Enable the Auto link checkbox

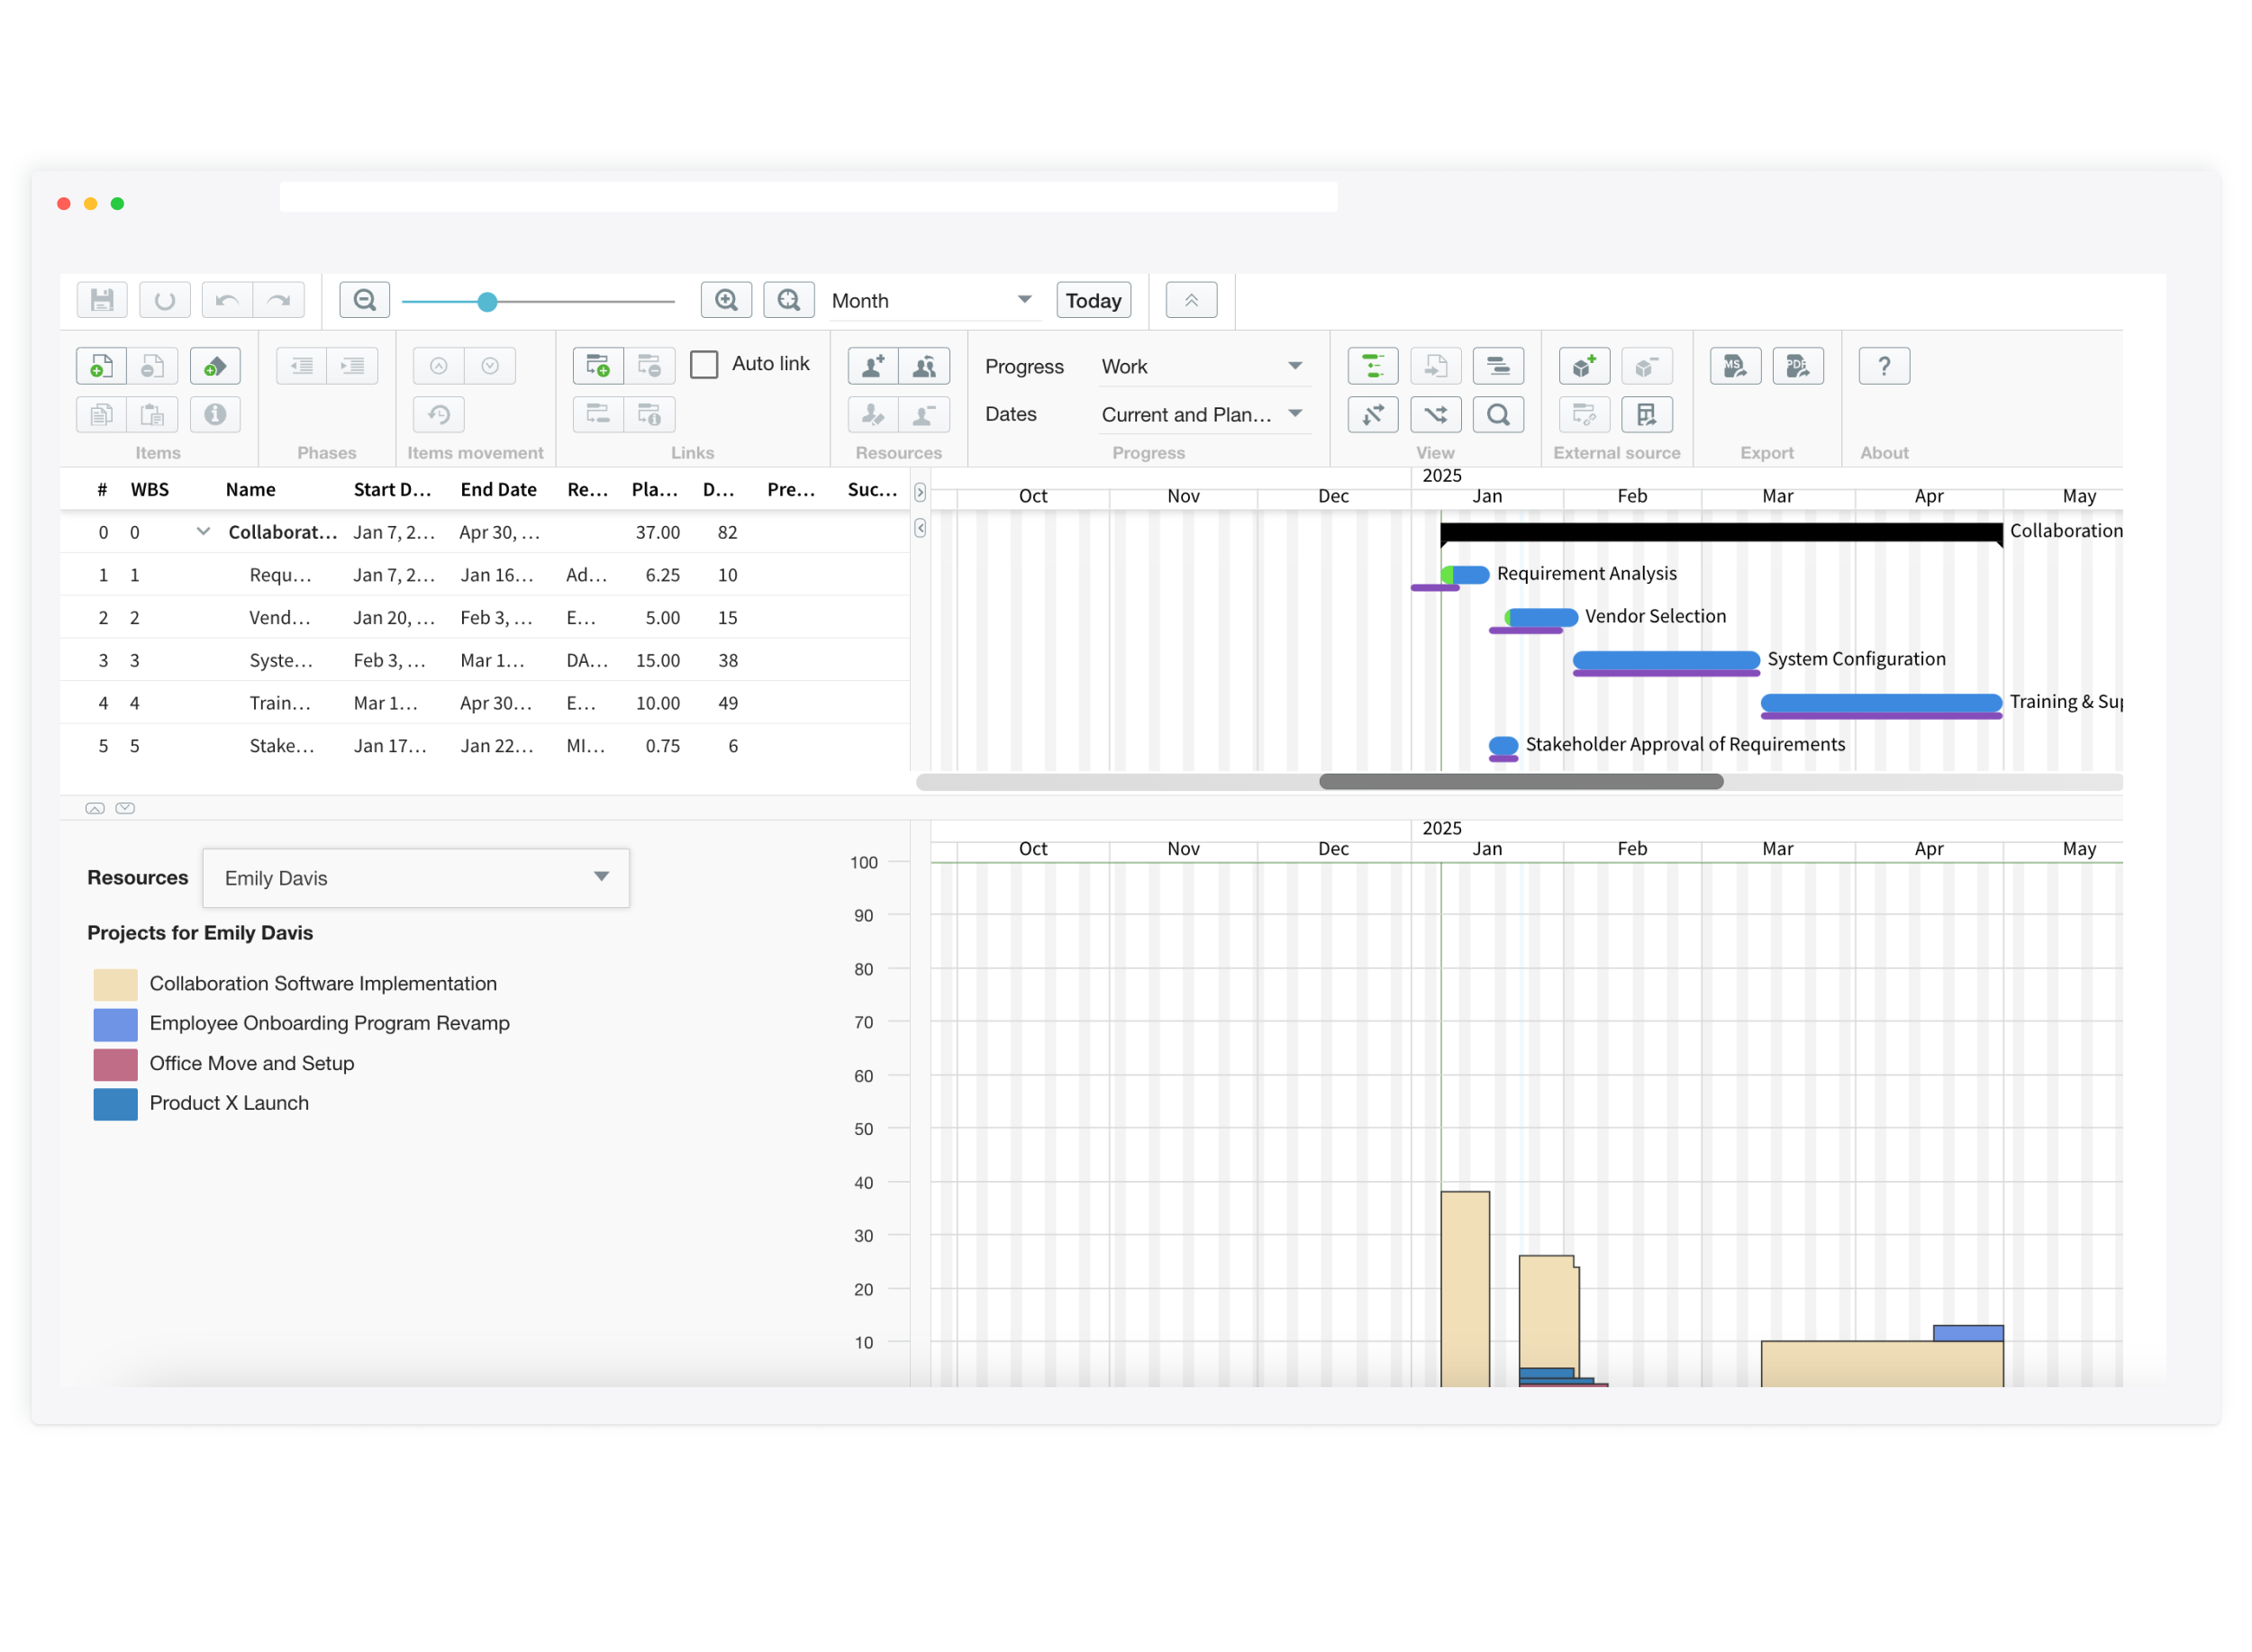click(704, 364)
